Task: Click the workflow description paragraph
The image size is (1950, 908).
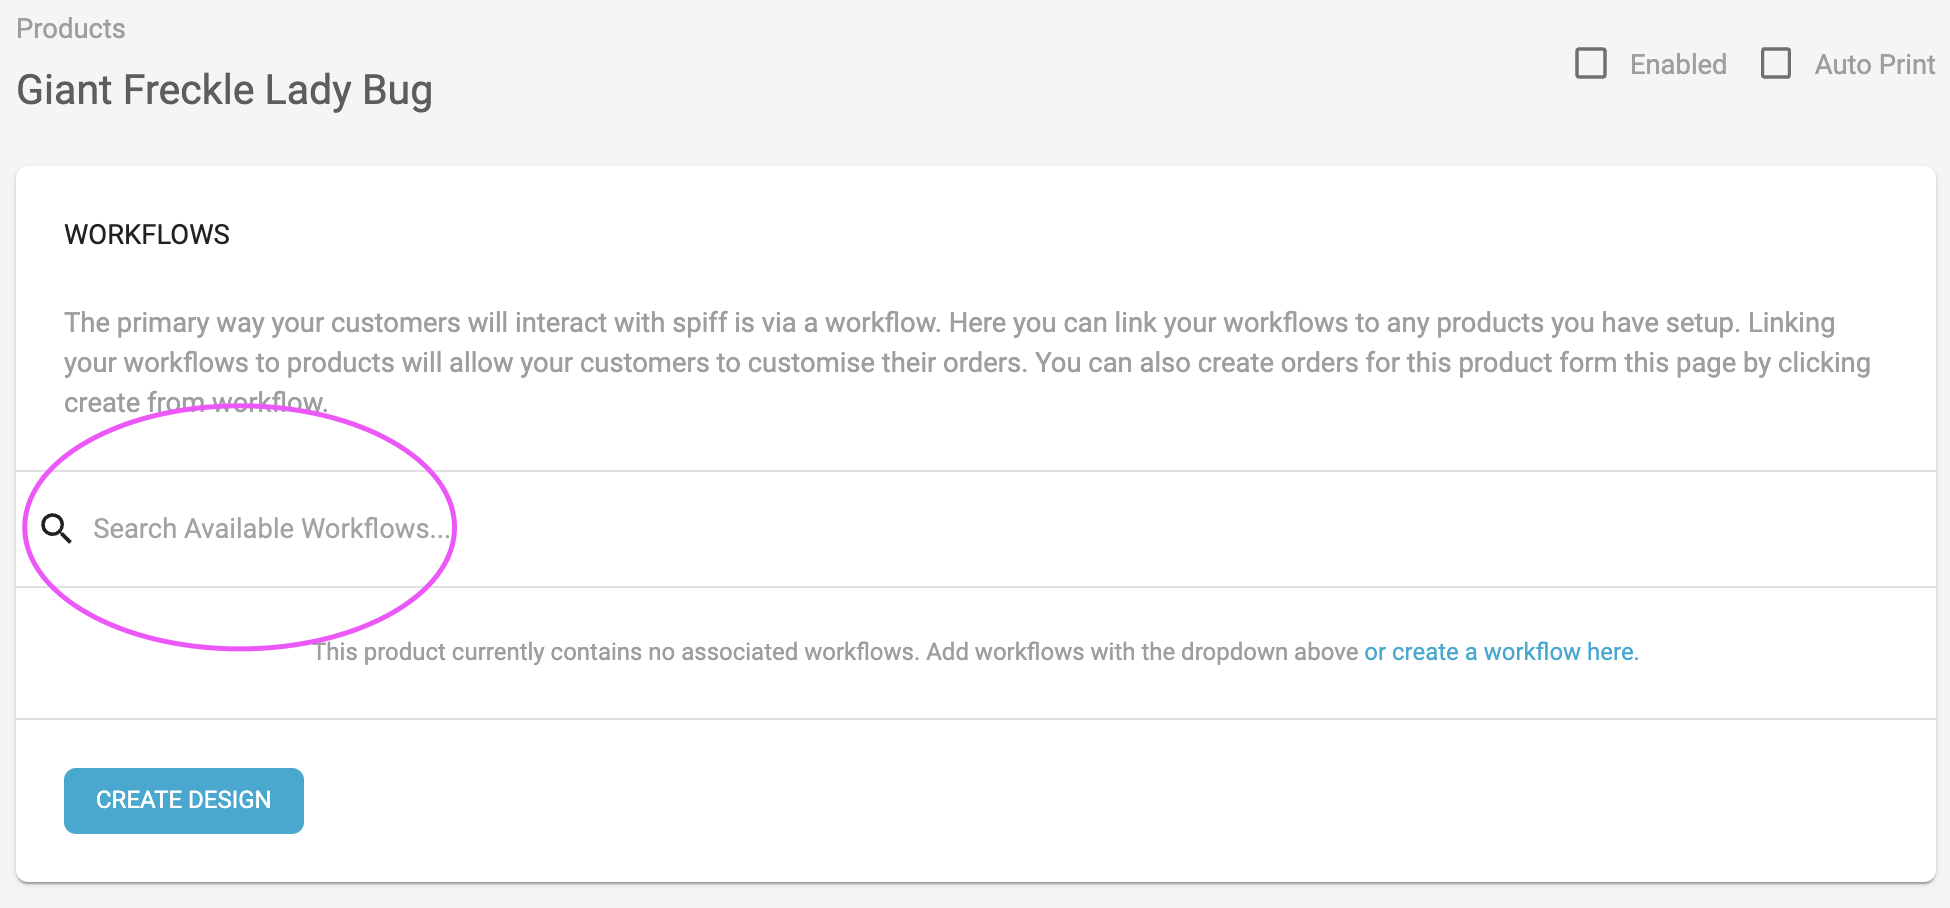Action: pos(967,362)
